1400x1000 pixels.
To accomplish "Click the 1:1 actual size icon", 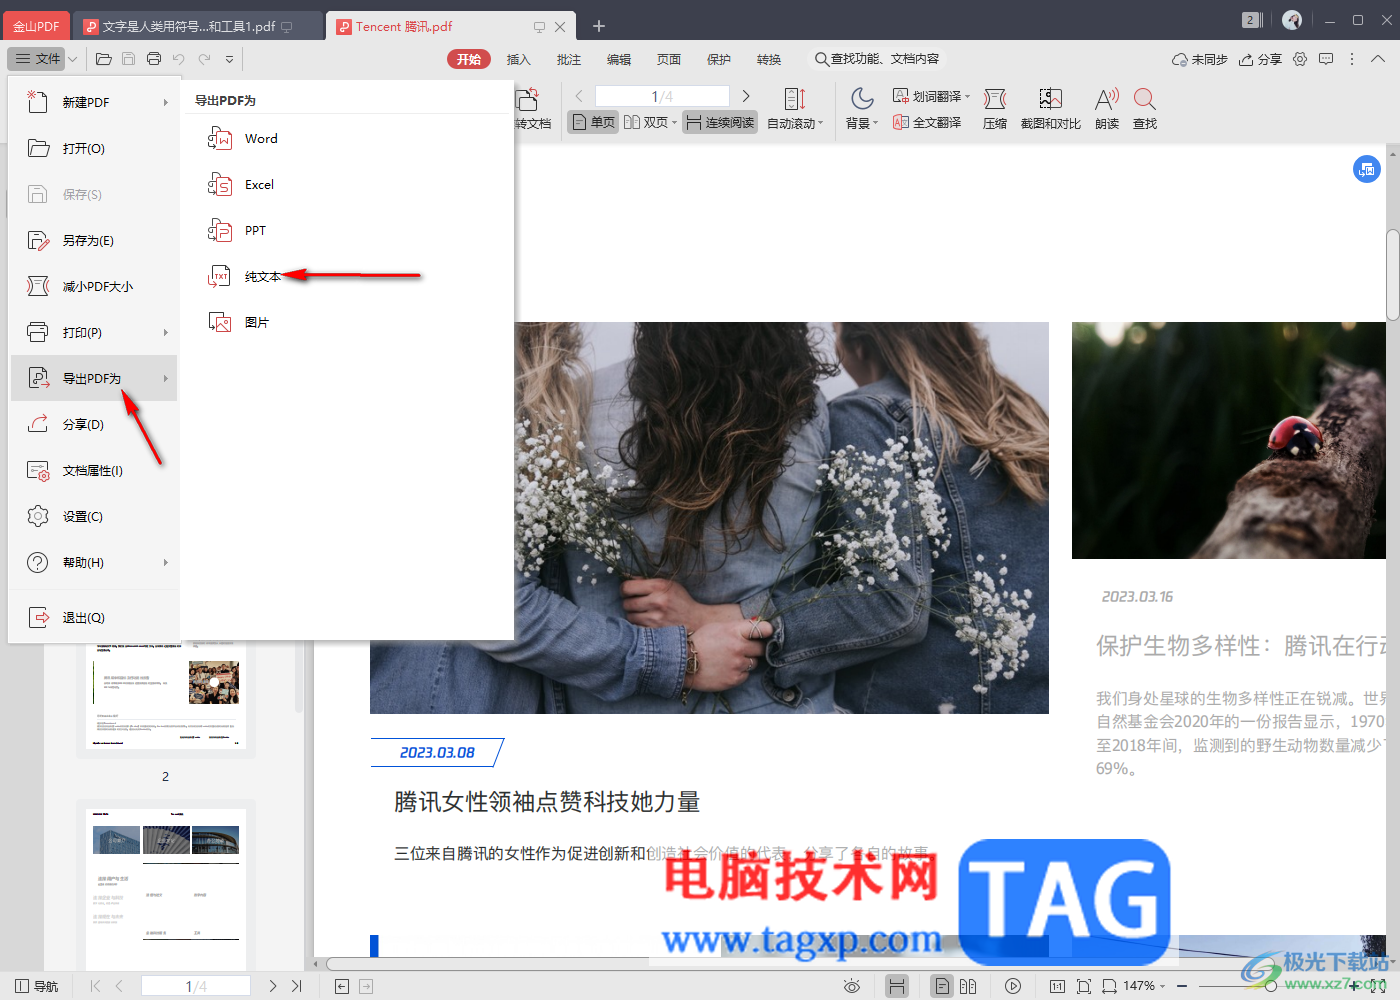I will tap(1057, 986).
